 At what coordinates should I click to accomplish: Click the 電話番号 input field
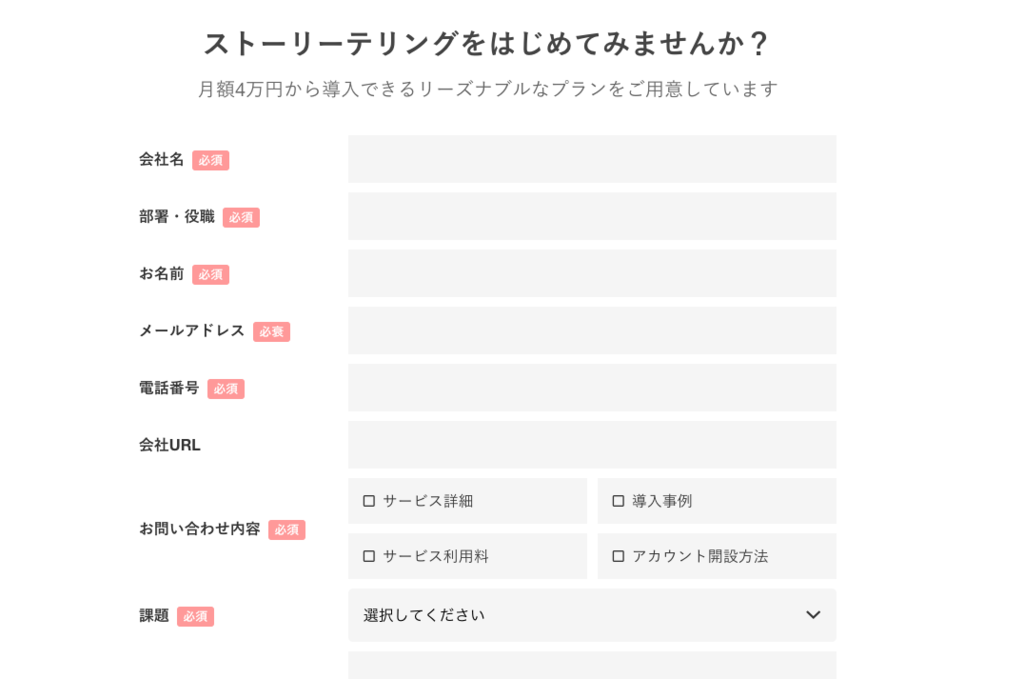592,388
